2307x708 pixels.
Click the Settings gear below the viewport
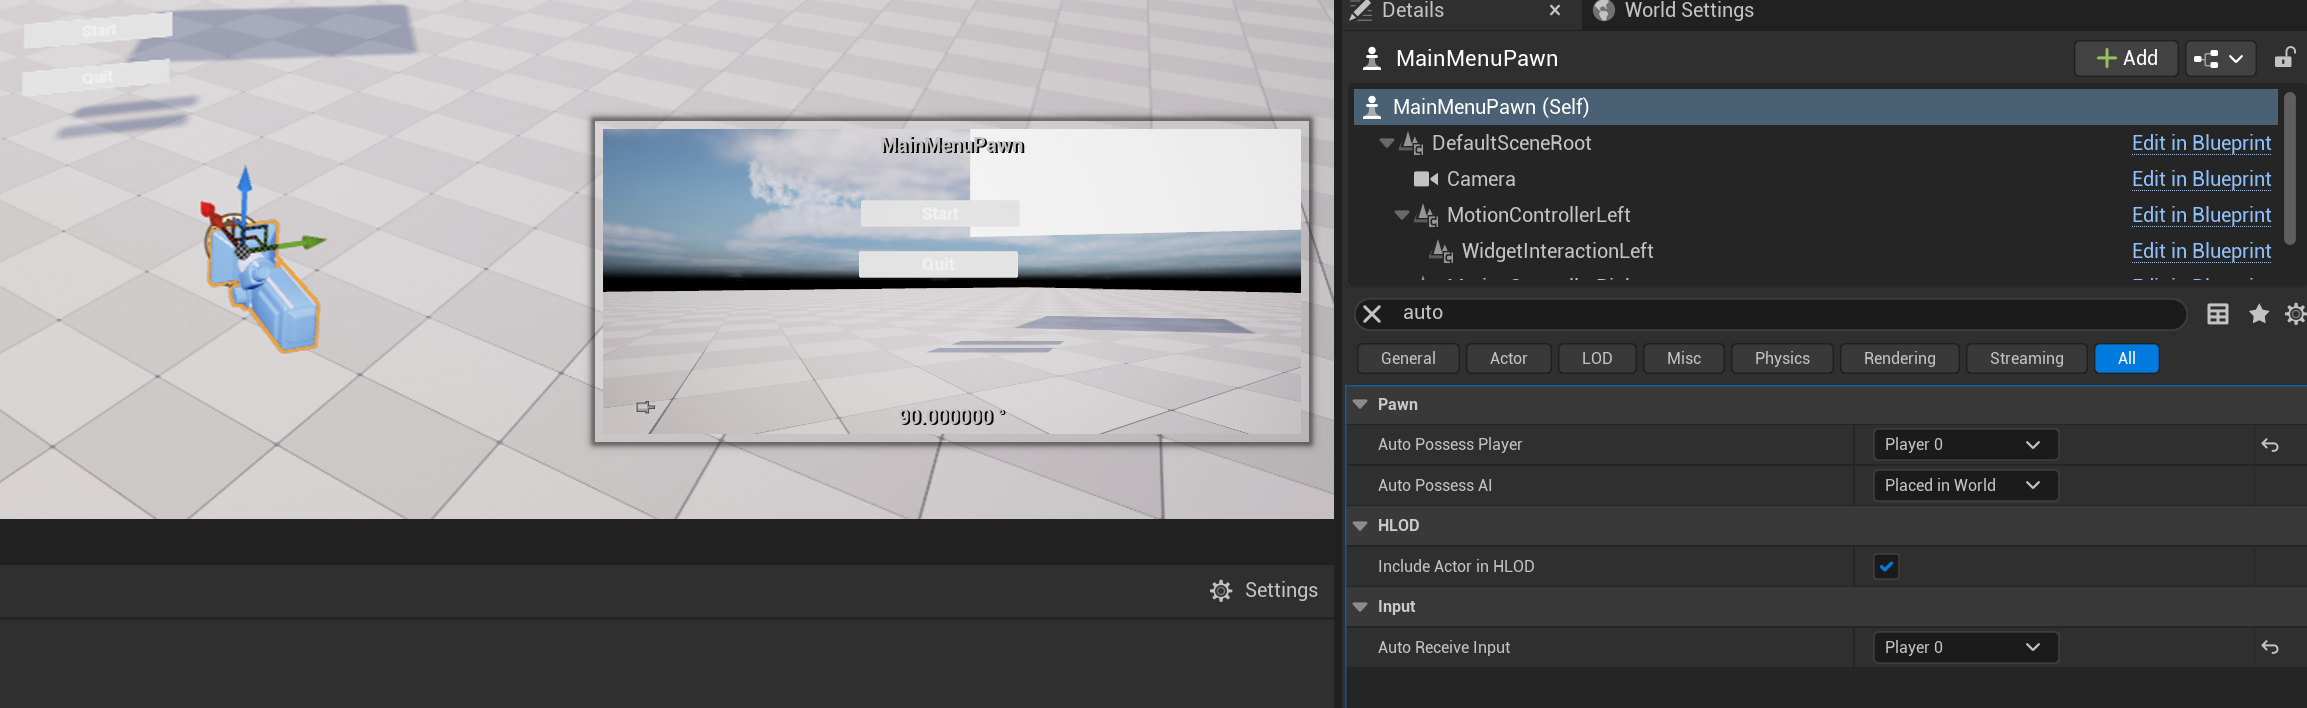coord(1221,591)
